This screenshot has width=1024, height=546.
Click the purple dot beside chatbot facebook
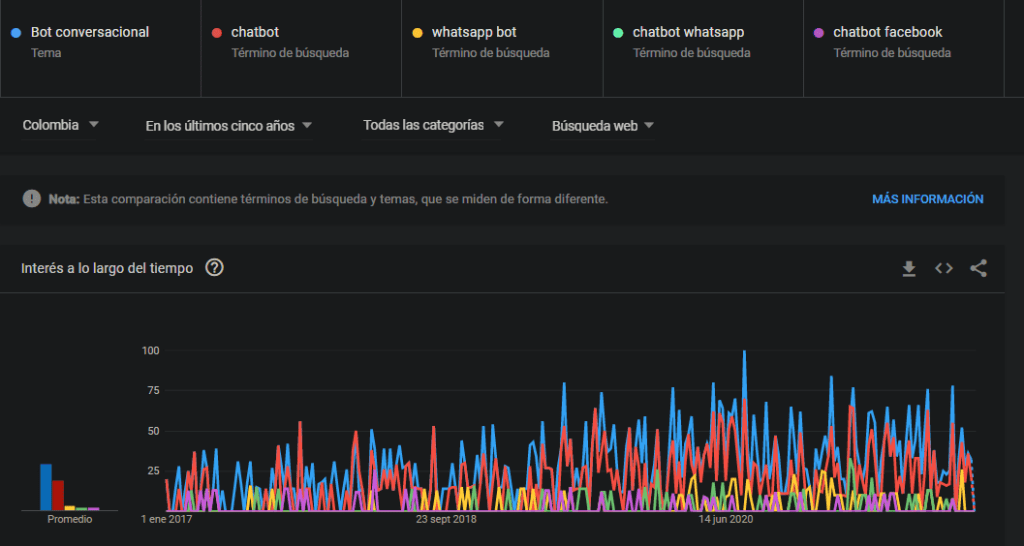(x=819, y=33)
